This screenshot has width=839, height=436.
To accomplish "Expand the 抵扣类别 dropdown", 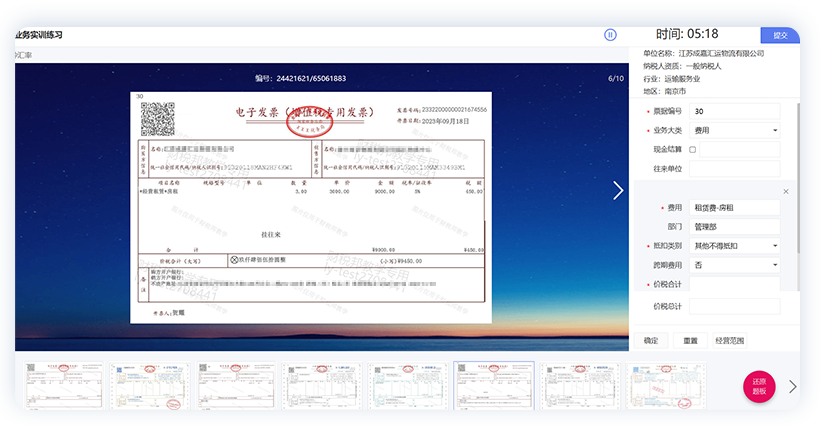I will coord(735,246).
